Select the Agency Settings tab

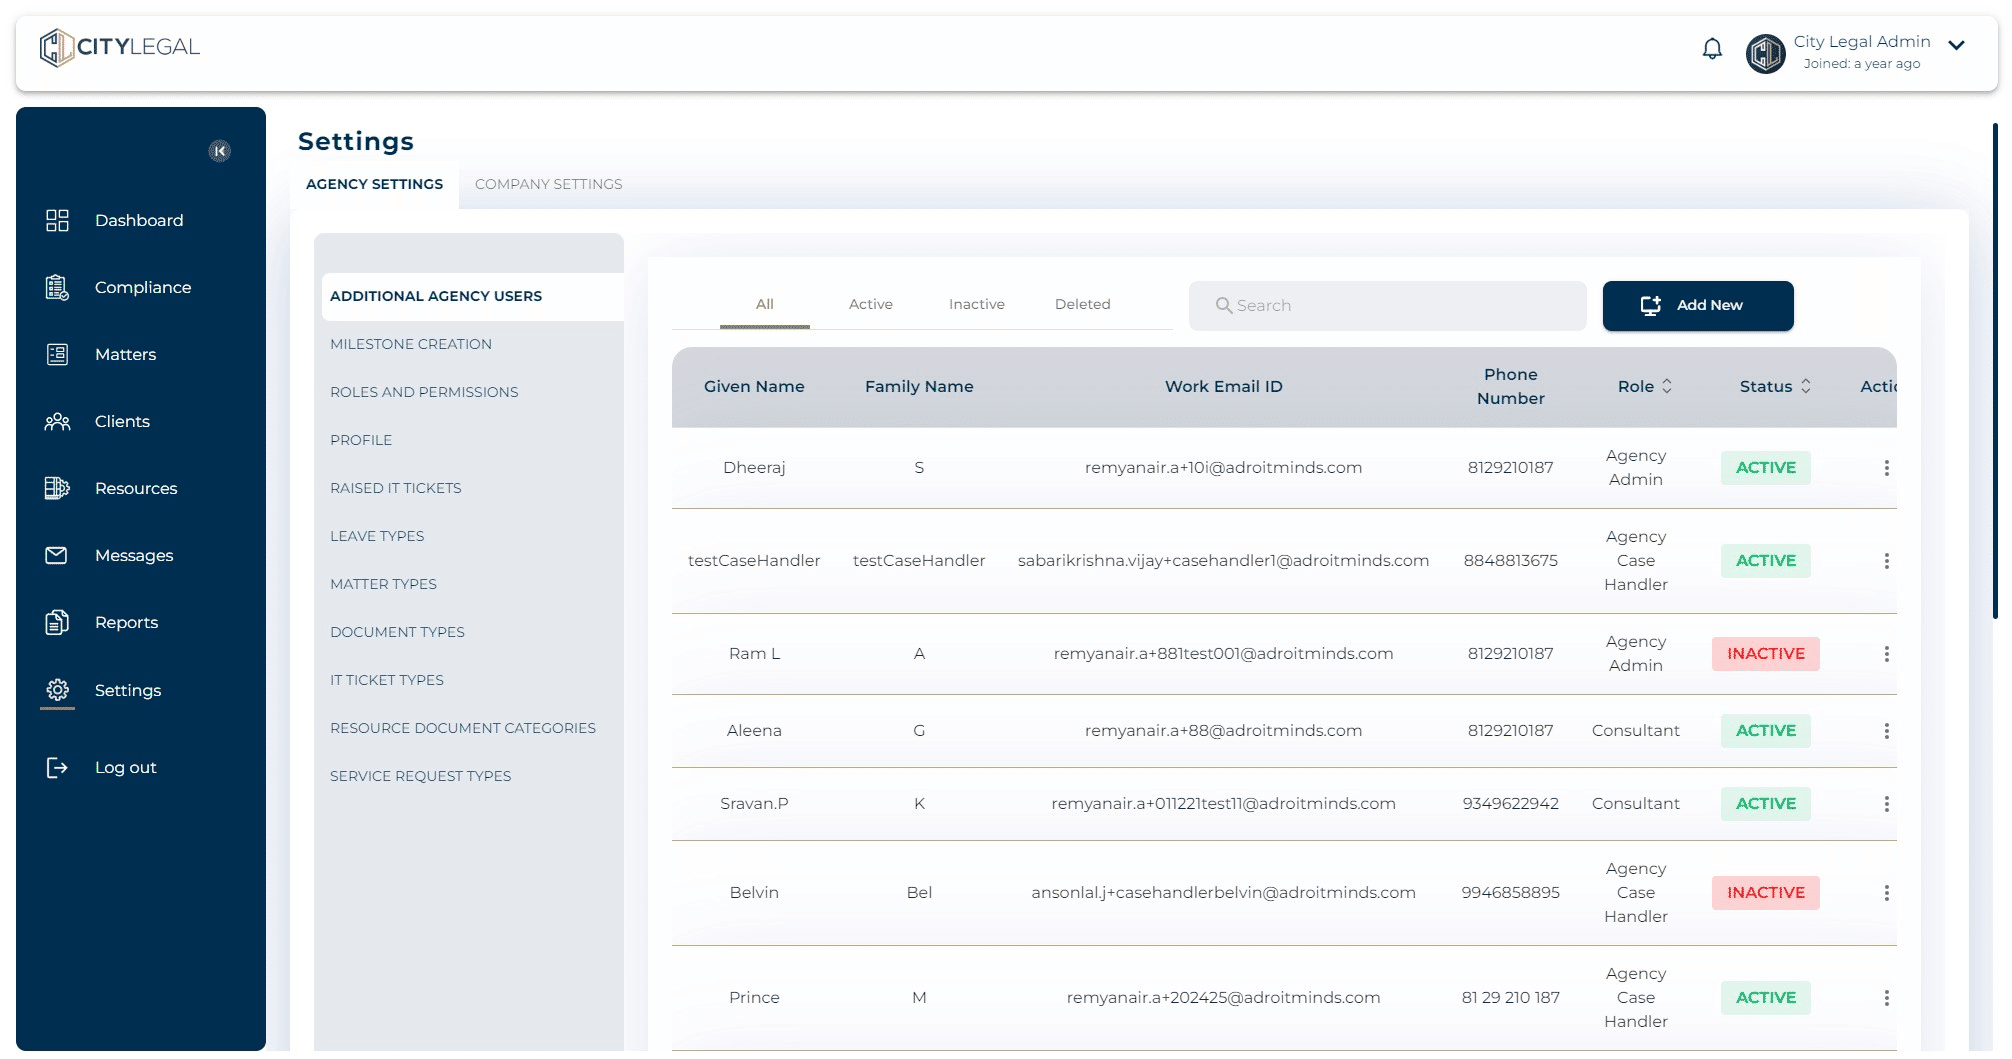[x=374, y=184]
